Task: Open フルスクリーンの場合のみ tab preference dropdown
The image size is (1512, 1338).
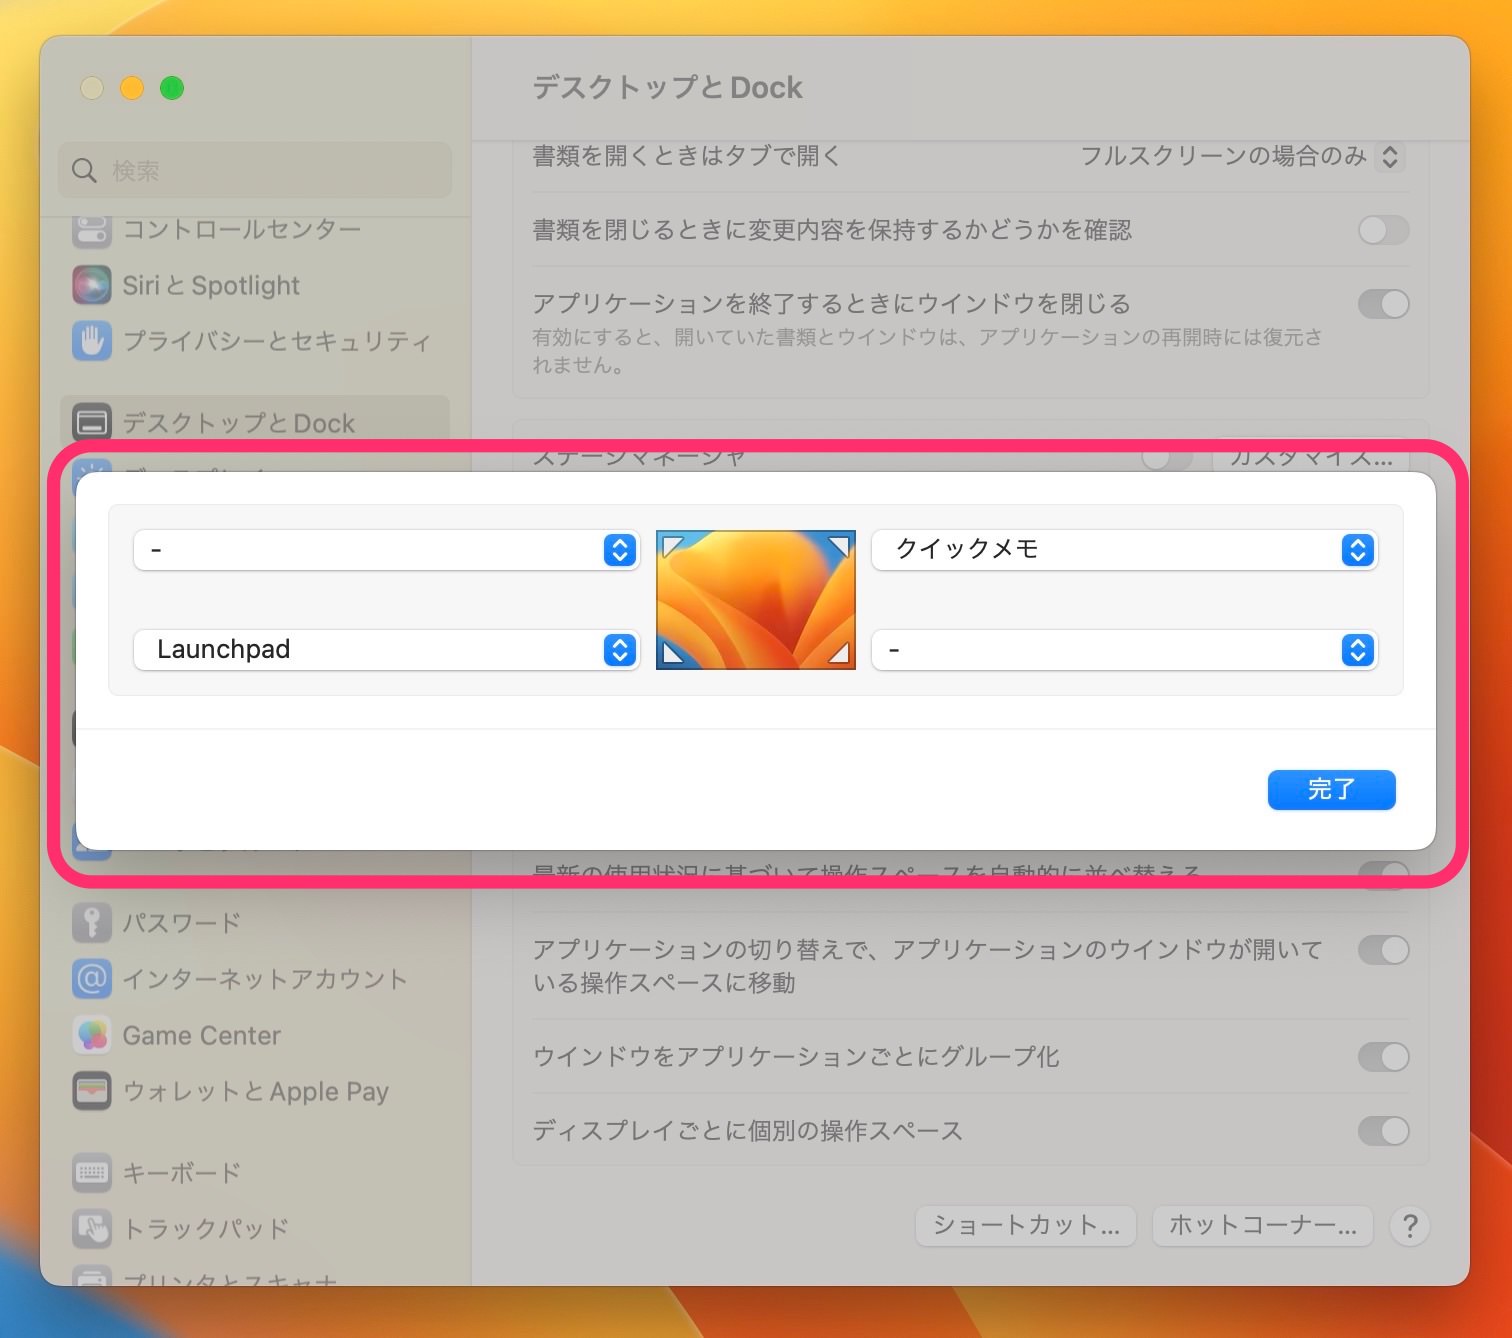Action: pos(1242,156)
